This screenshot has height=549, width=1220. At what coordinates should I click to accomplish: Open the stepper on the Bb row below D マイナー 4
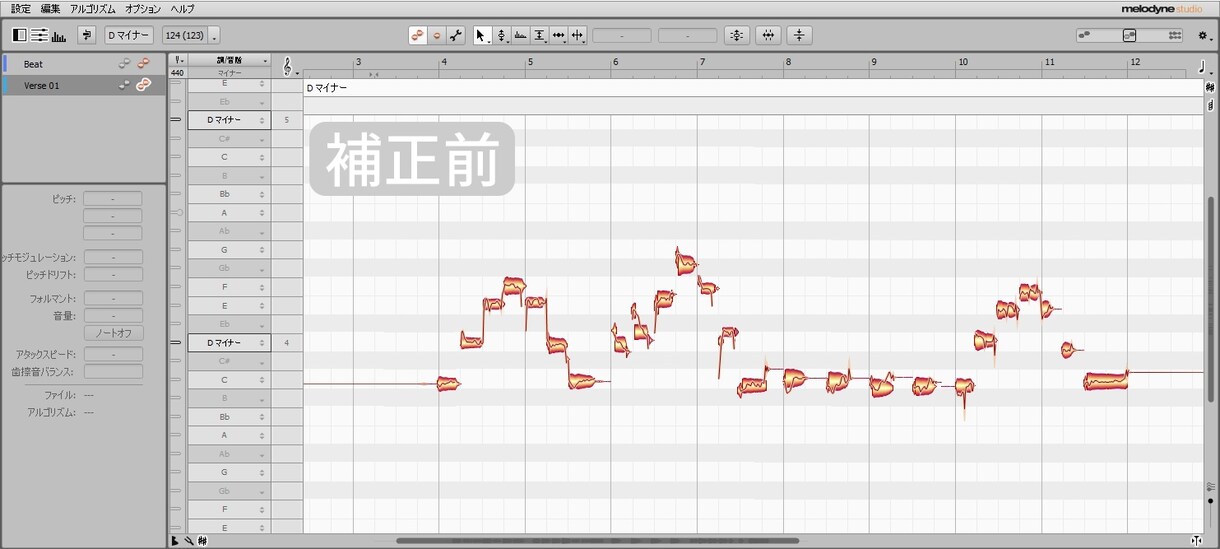coord(262,417)
